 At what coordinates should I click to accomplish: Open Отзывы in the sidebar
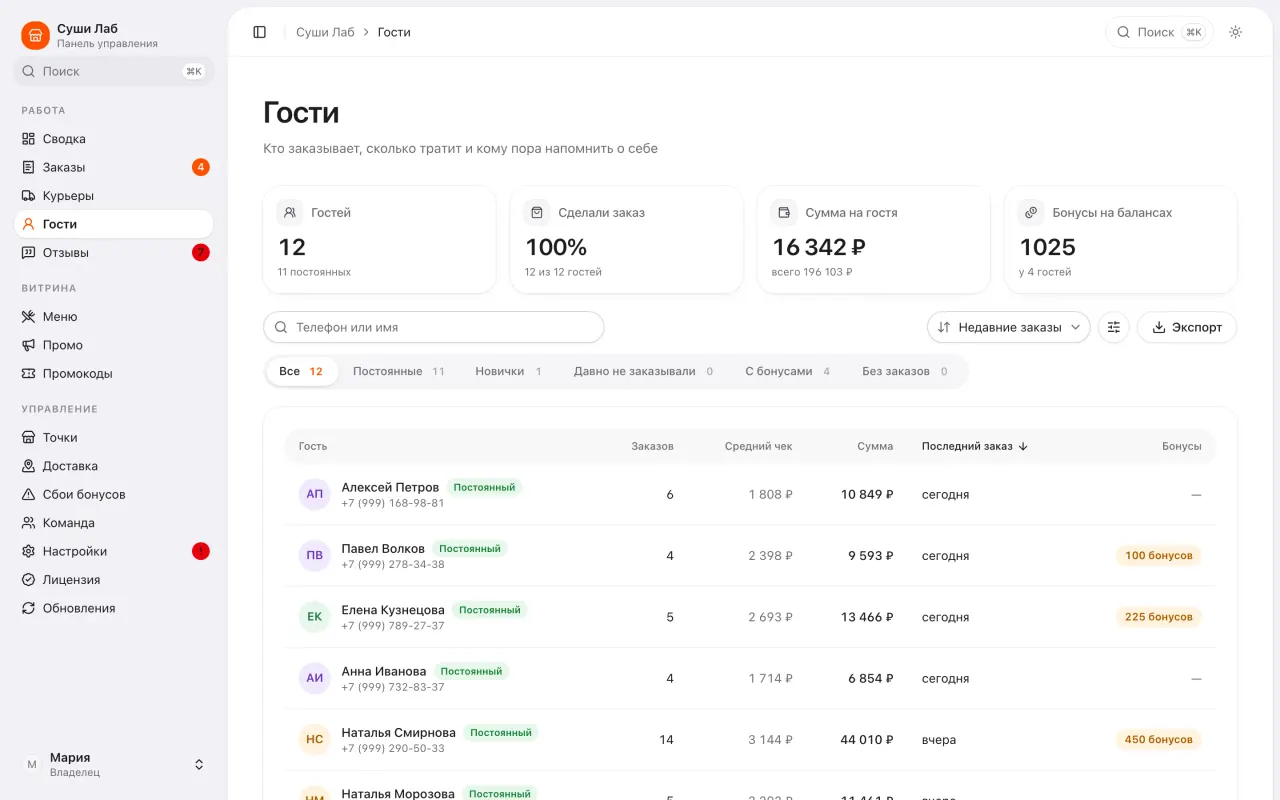tap(114, 253)
